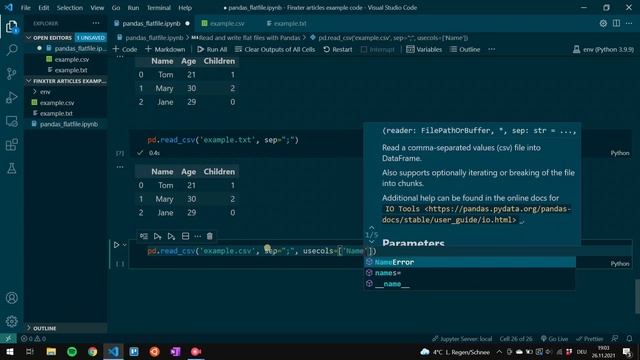
Task: Open the Accounts menu icon
Action: click(11, 298)
